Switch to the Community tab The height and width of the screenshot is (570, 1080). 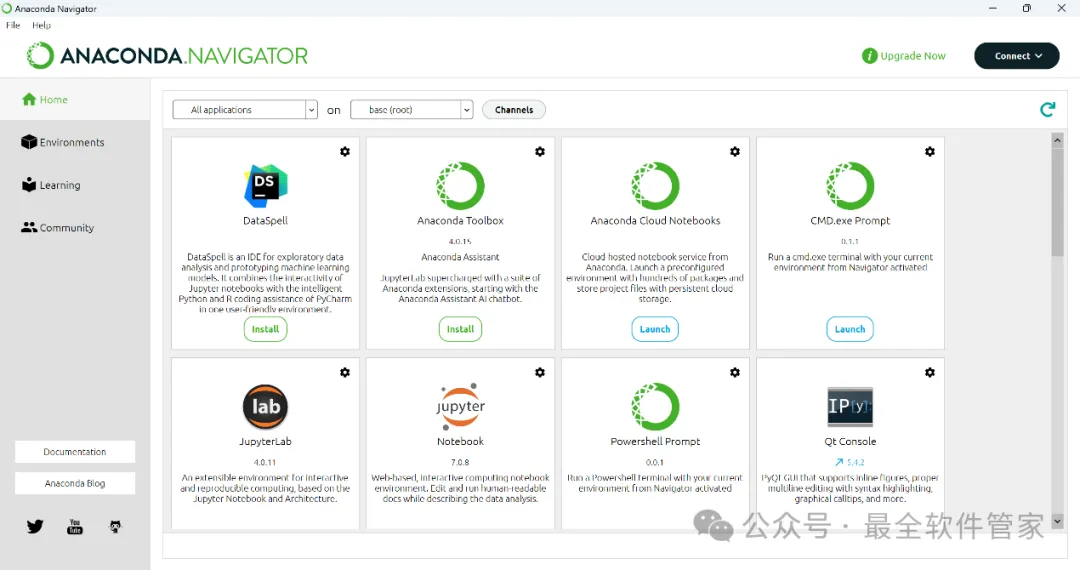click(x=74, y=228)
